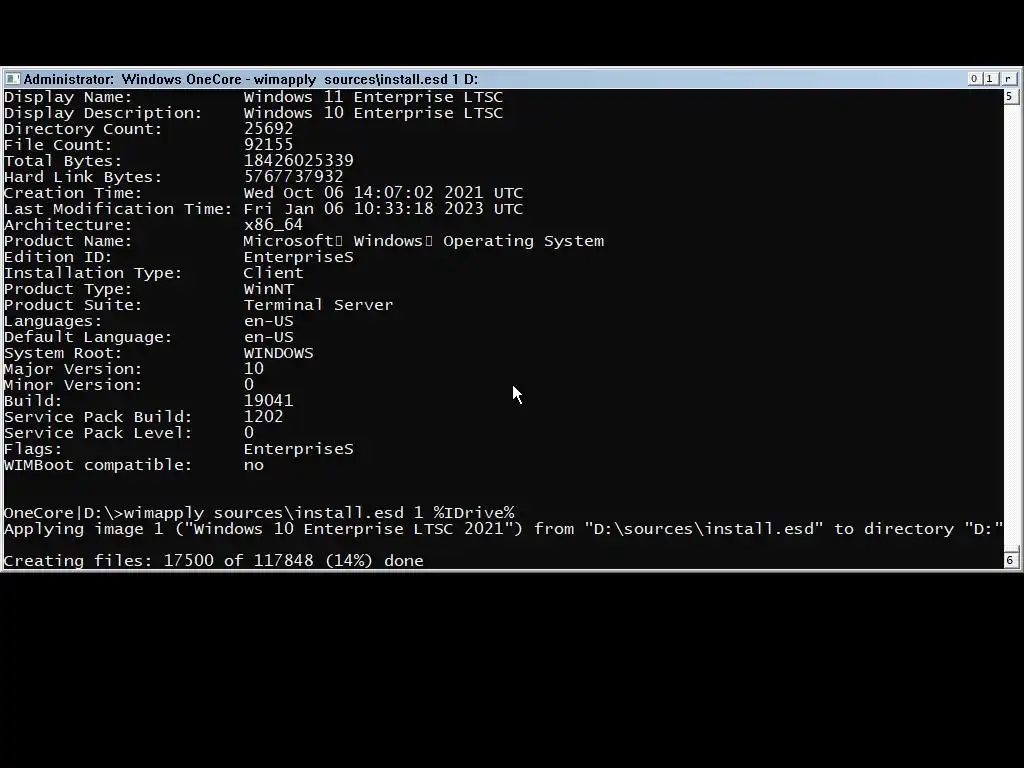
Task: Click the Edition ID value 'EnterpriseS'
Action: [x=298, y=257]
